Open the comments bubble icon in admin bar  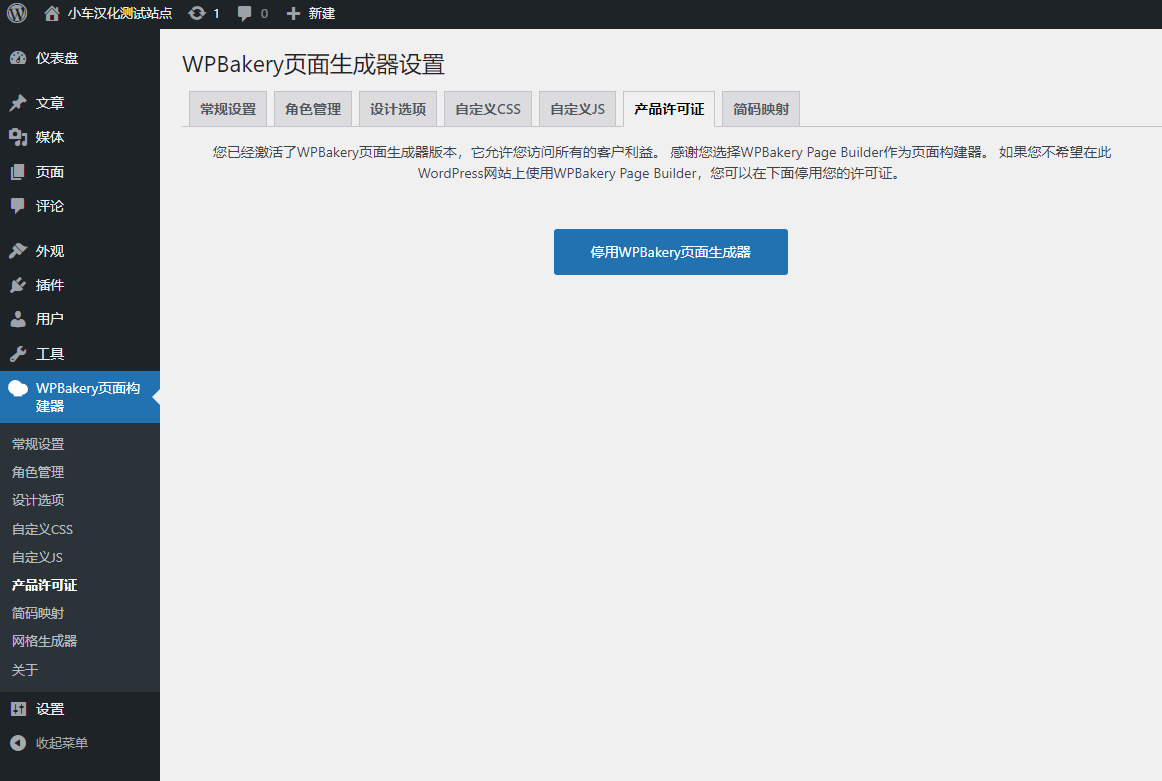(245, 14)
